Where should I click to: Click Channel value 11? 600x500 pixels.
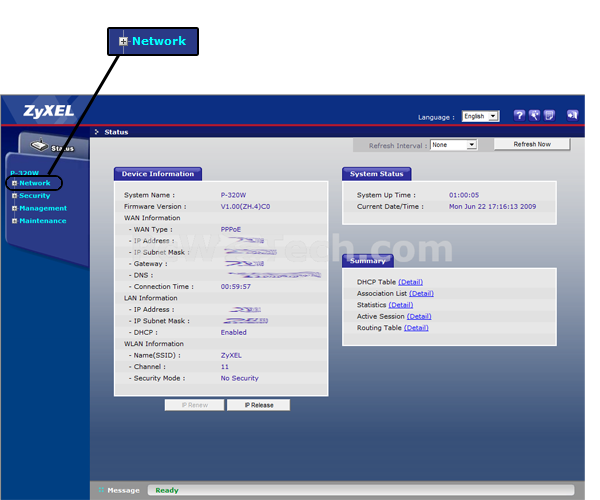click(225, 367)
